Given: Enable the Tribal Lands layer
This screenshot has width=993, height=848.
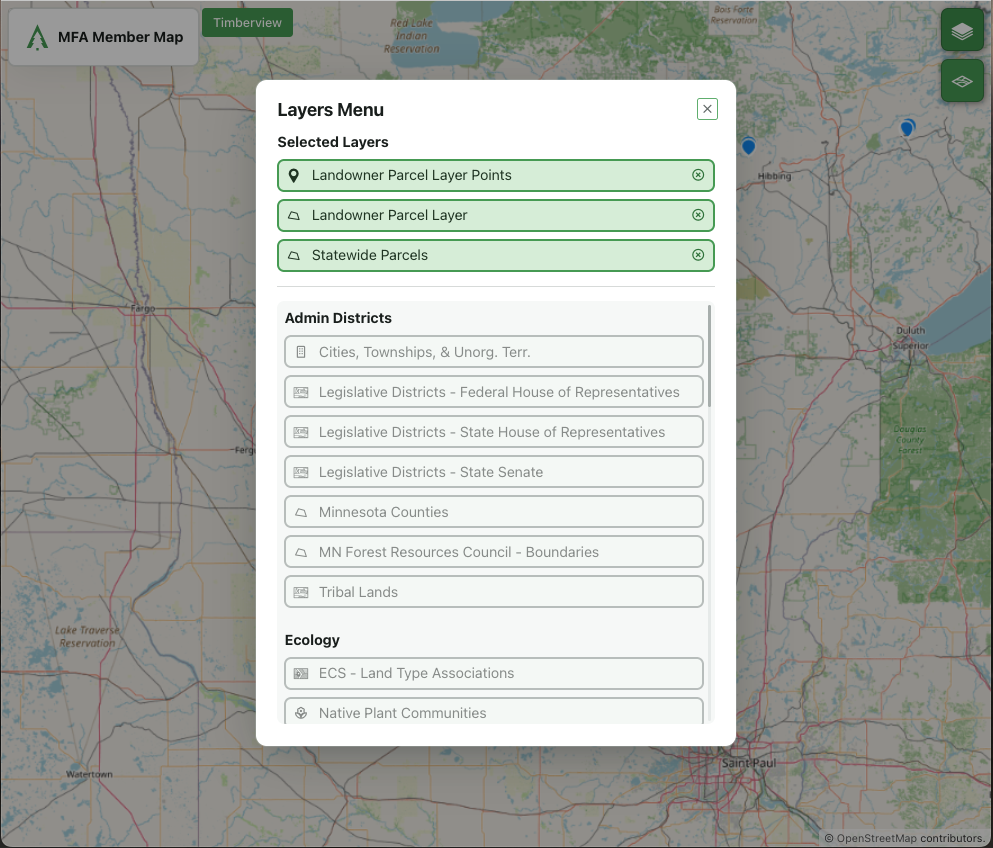Looking at the screenshot, I should point(494,592).
